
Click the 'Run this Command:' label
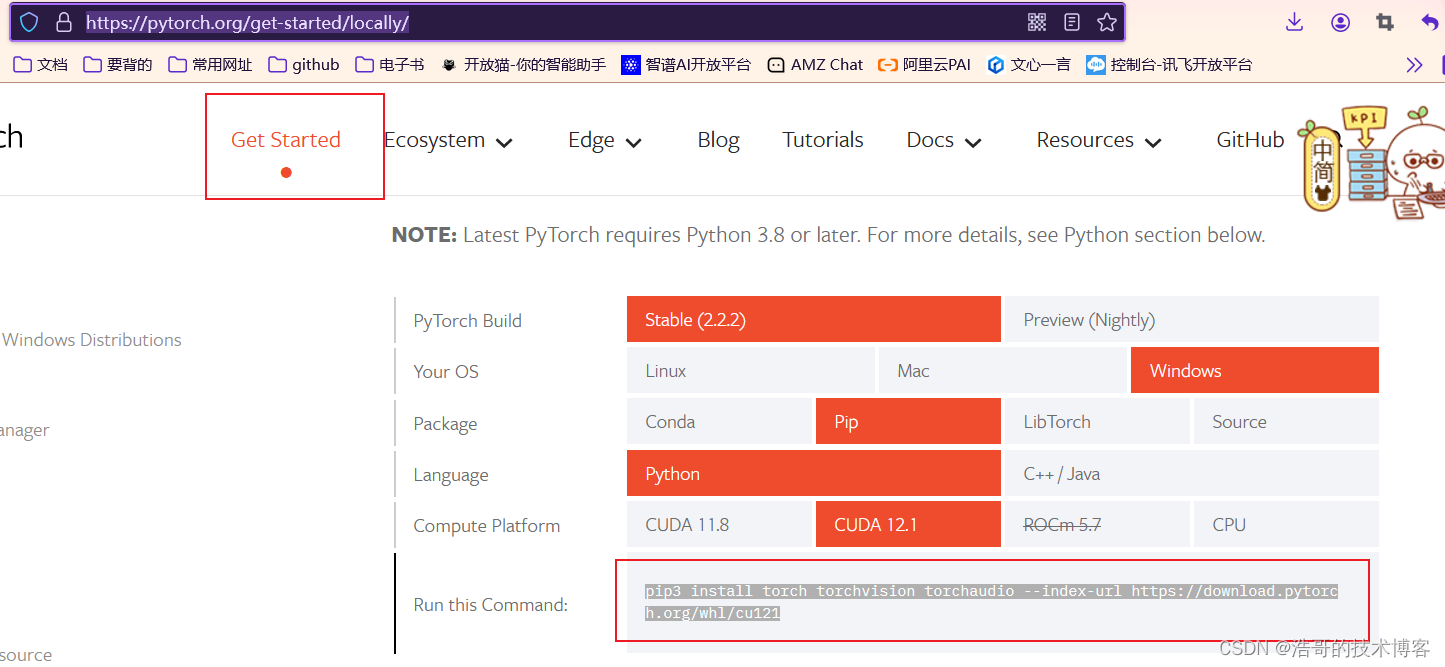(x=491, y=605)
